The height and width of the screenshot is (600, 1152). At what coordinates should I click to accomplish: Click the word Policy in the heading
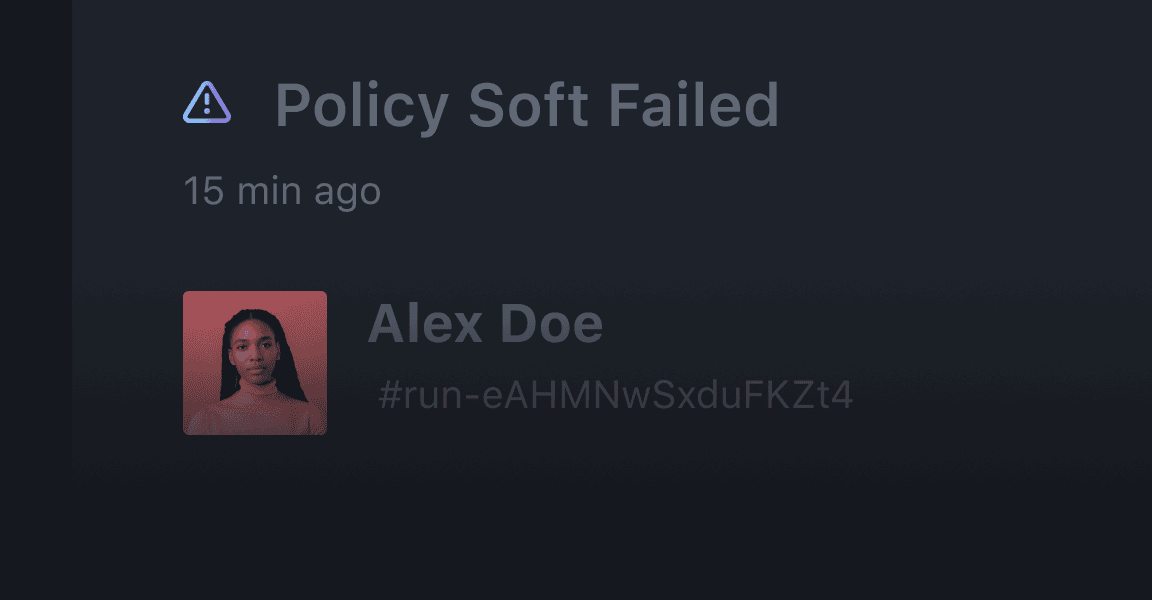coord(361,108)
